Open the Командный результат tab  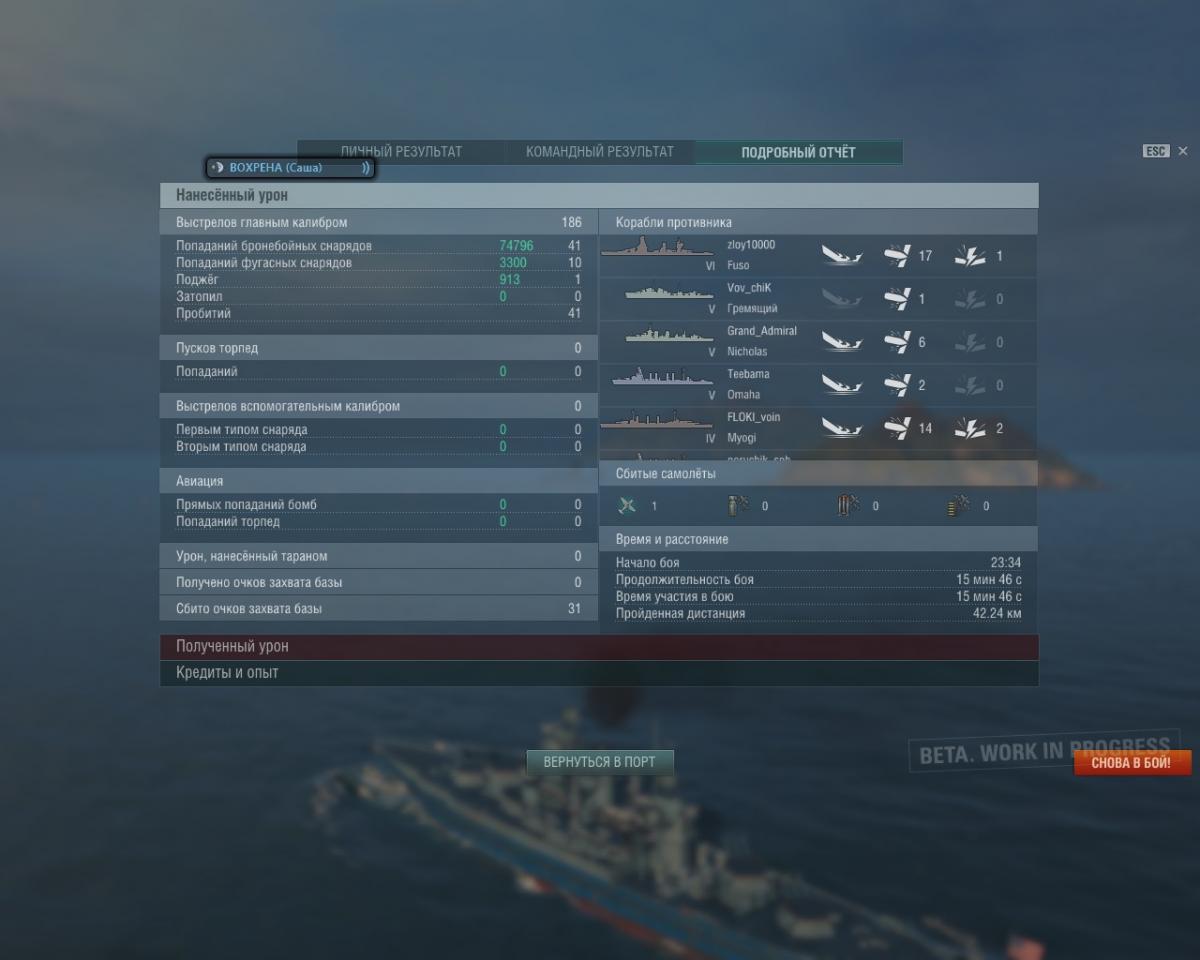tap(600, 152)
